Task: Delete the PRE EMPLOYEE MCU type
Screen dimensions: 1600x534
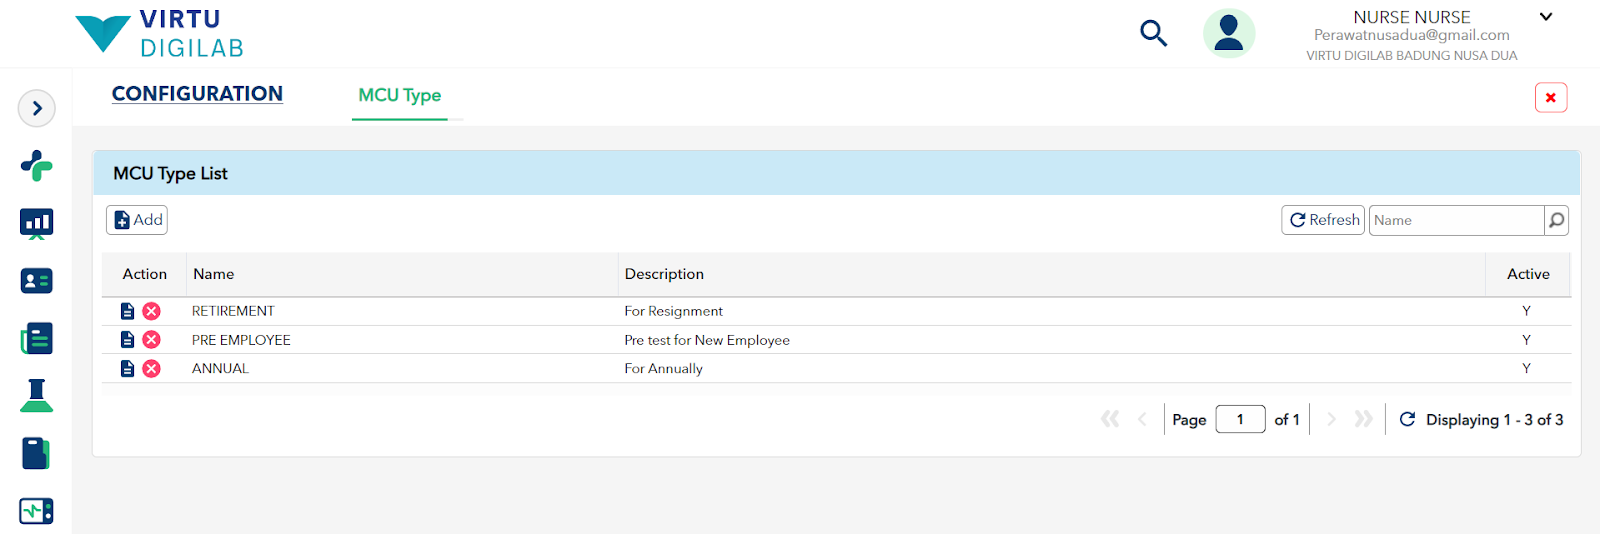Action: [x=151, y=340]
